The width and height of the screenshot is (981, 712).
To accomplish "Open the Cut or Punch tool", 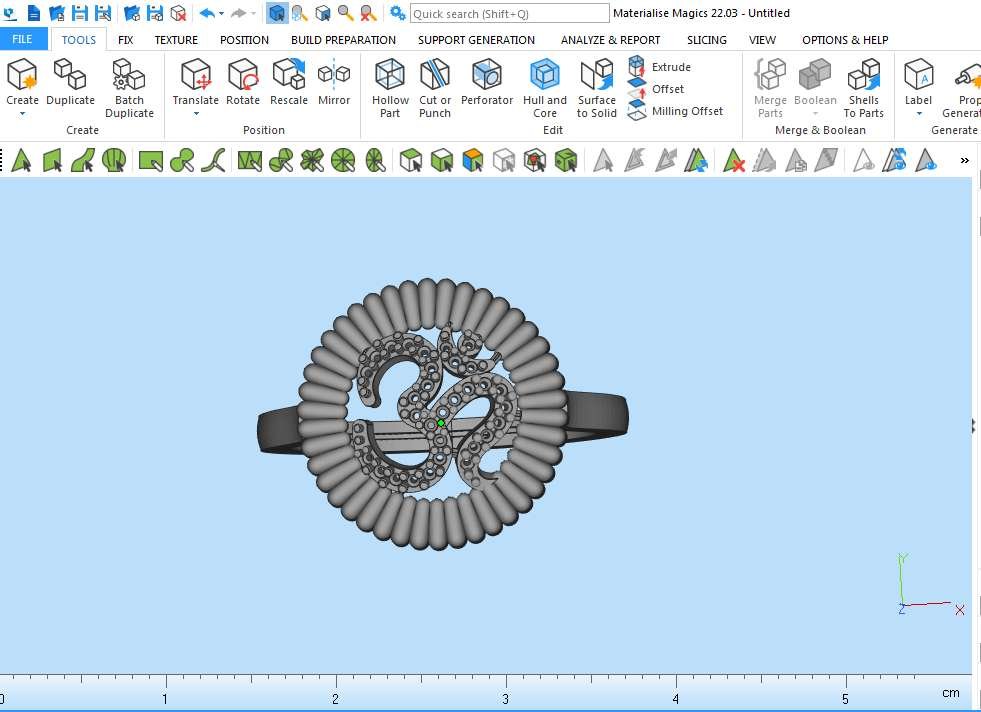I will pos(435,87).
